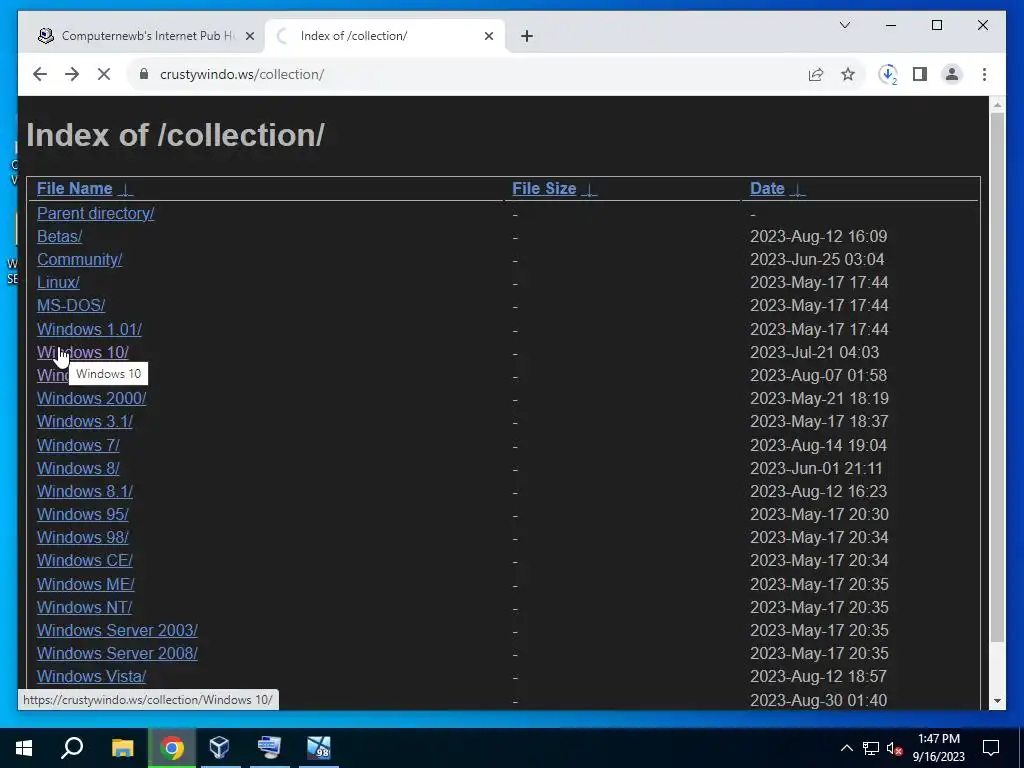
Task: Open the MS-DOS folder
Action: [x=71, y=306]
